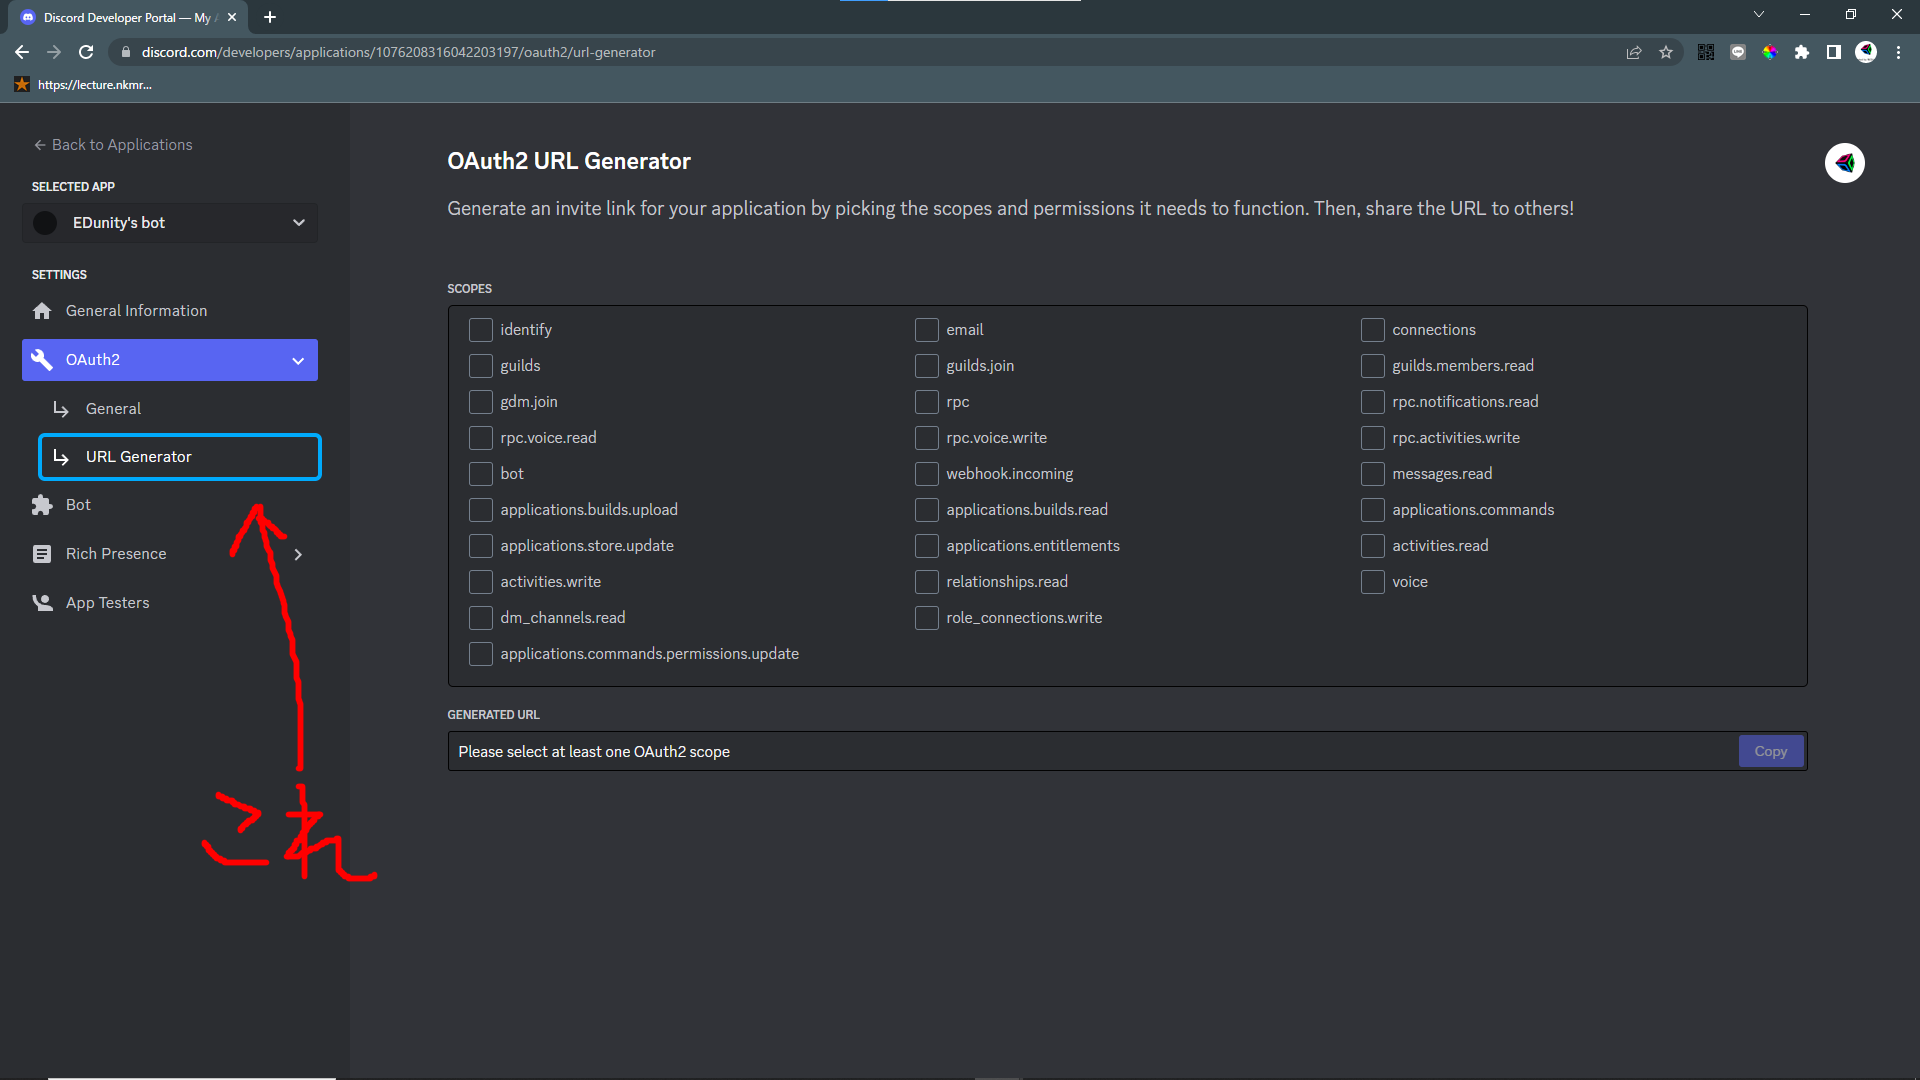Image resolution: width=1920 pixels, height=1080 pixels.
Task: Click the user avatar at top right of page
Action: click(1844, 163)
